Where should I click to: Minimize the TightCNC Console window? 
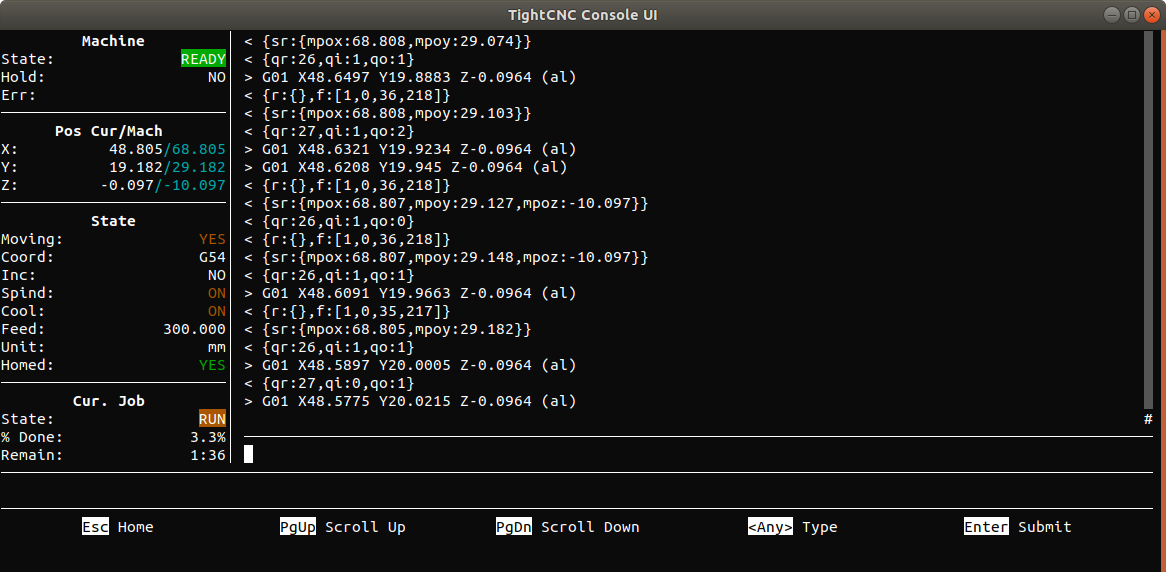(x=1111, y=15)
